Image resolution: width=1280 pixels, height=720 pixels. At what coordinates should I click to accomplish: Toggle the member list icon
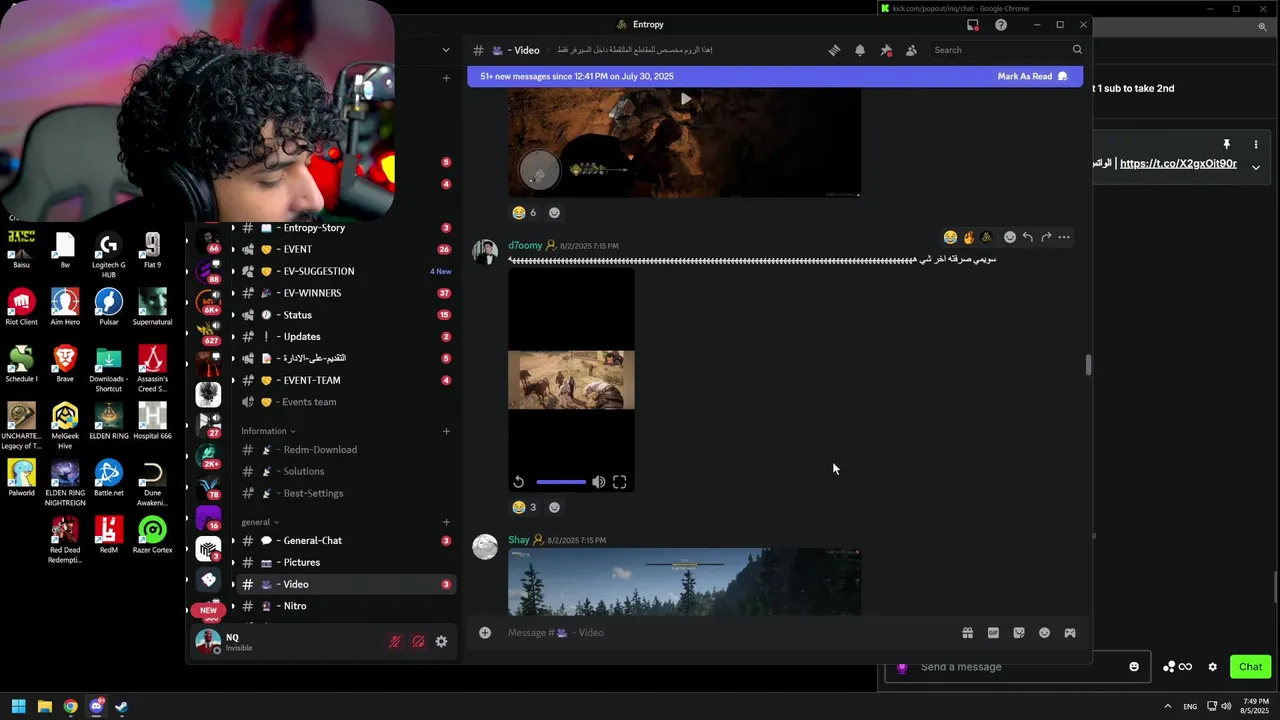(911, 50)
